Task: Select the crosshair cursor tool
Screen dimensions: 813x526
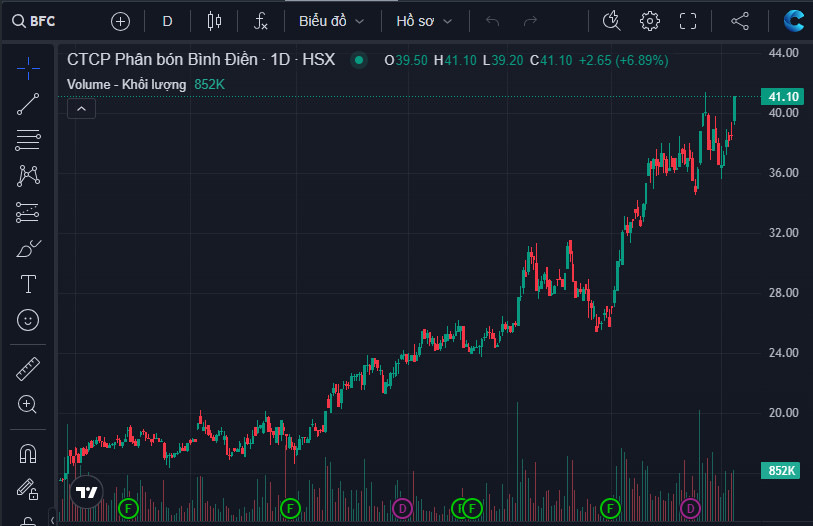Action: 28,67
